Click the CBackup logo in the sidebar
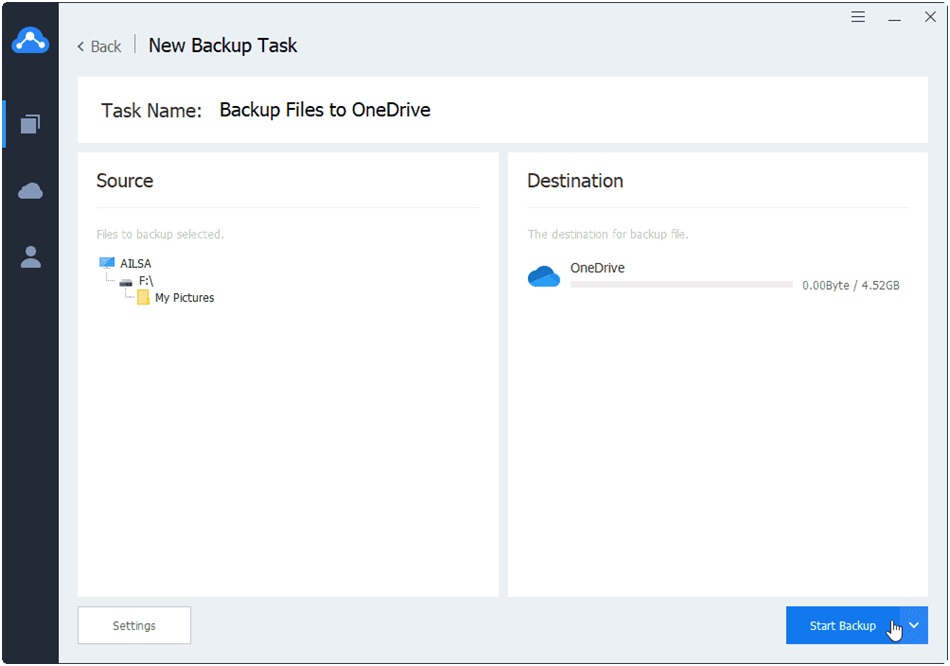 pyautogui.click(x=30, y=40)
